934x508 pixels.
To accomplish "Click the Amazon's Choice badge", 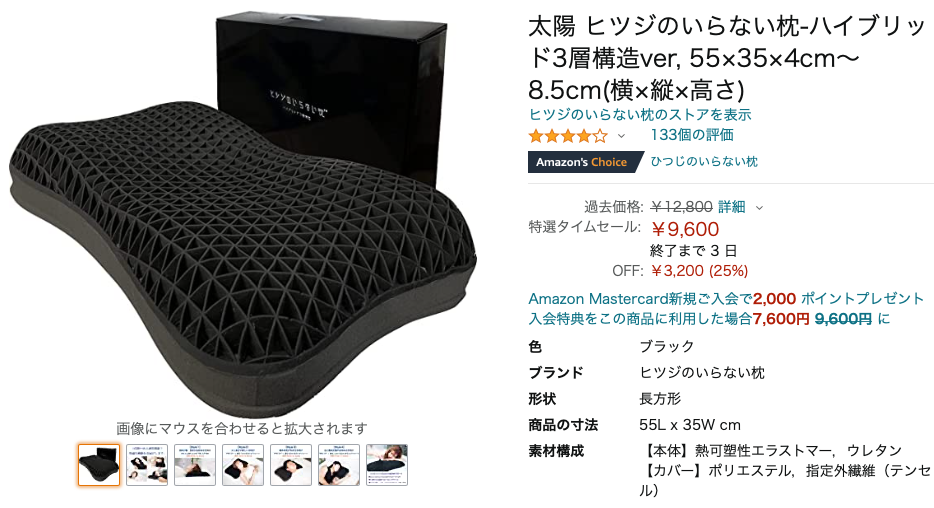I will (x=586, y=162).
